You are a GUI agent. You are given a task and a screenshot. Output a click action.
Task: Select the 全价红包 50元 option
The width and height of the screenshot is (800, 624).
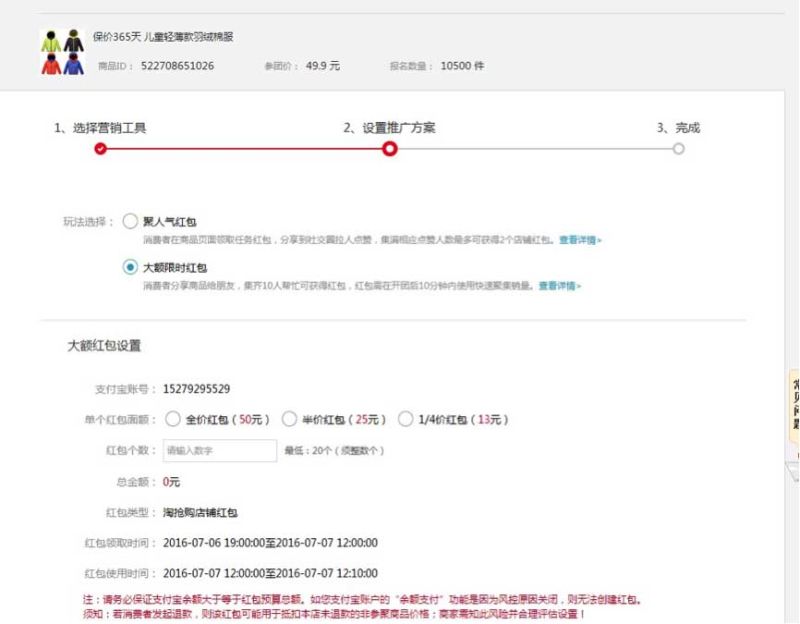(171, 419)
